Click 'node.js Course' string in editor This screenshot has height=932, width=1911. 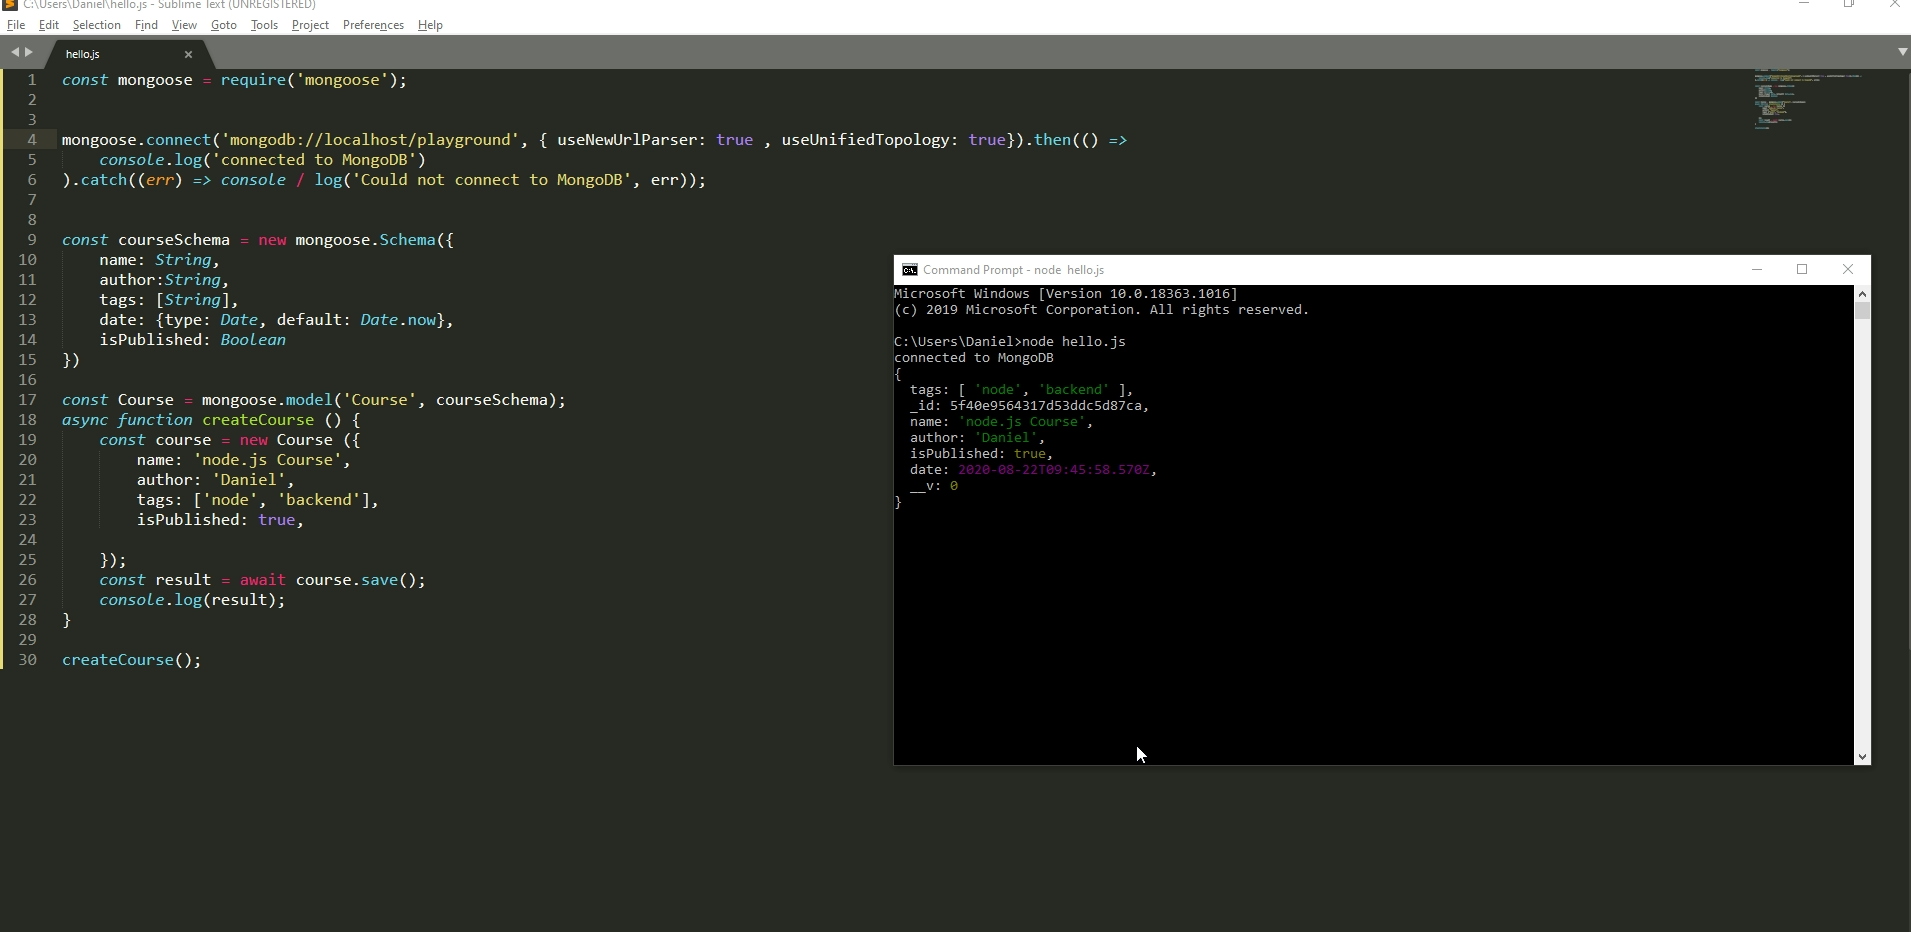click(267, 460)
